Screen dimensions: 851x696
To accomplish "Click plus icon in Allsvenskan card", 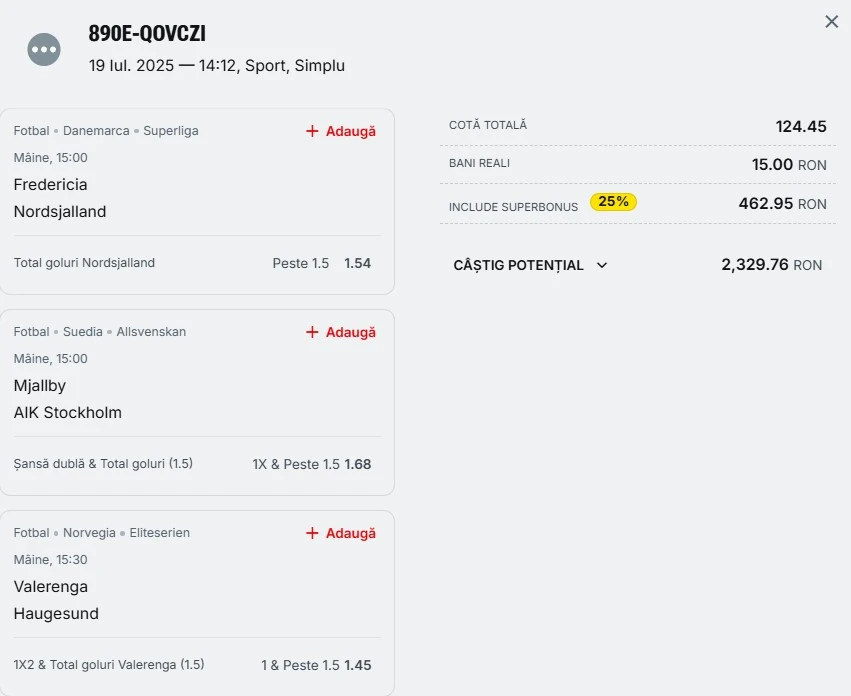I will click(x=312, y=332).
